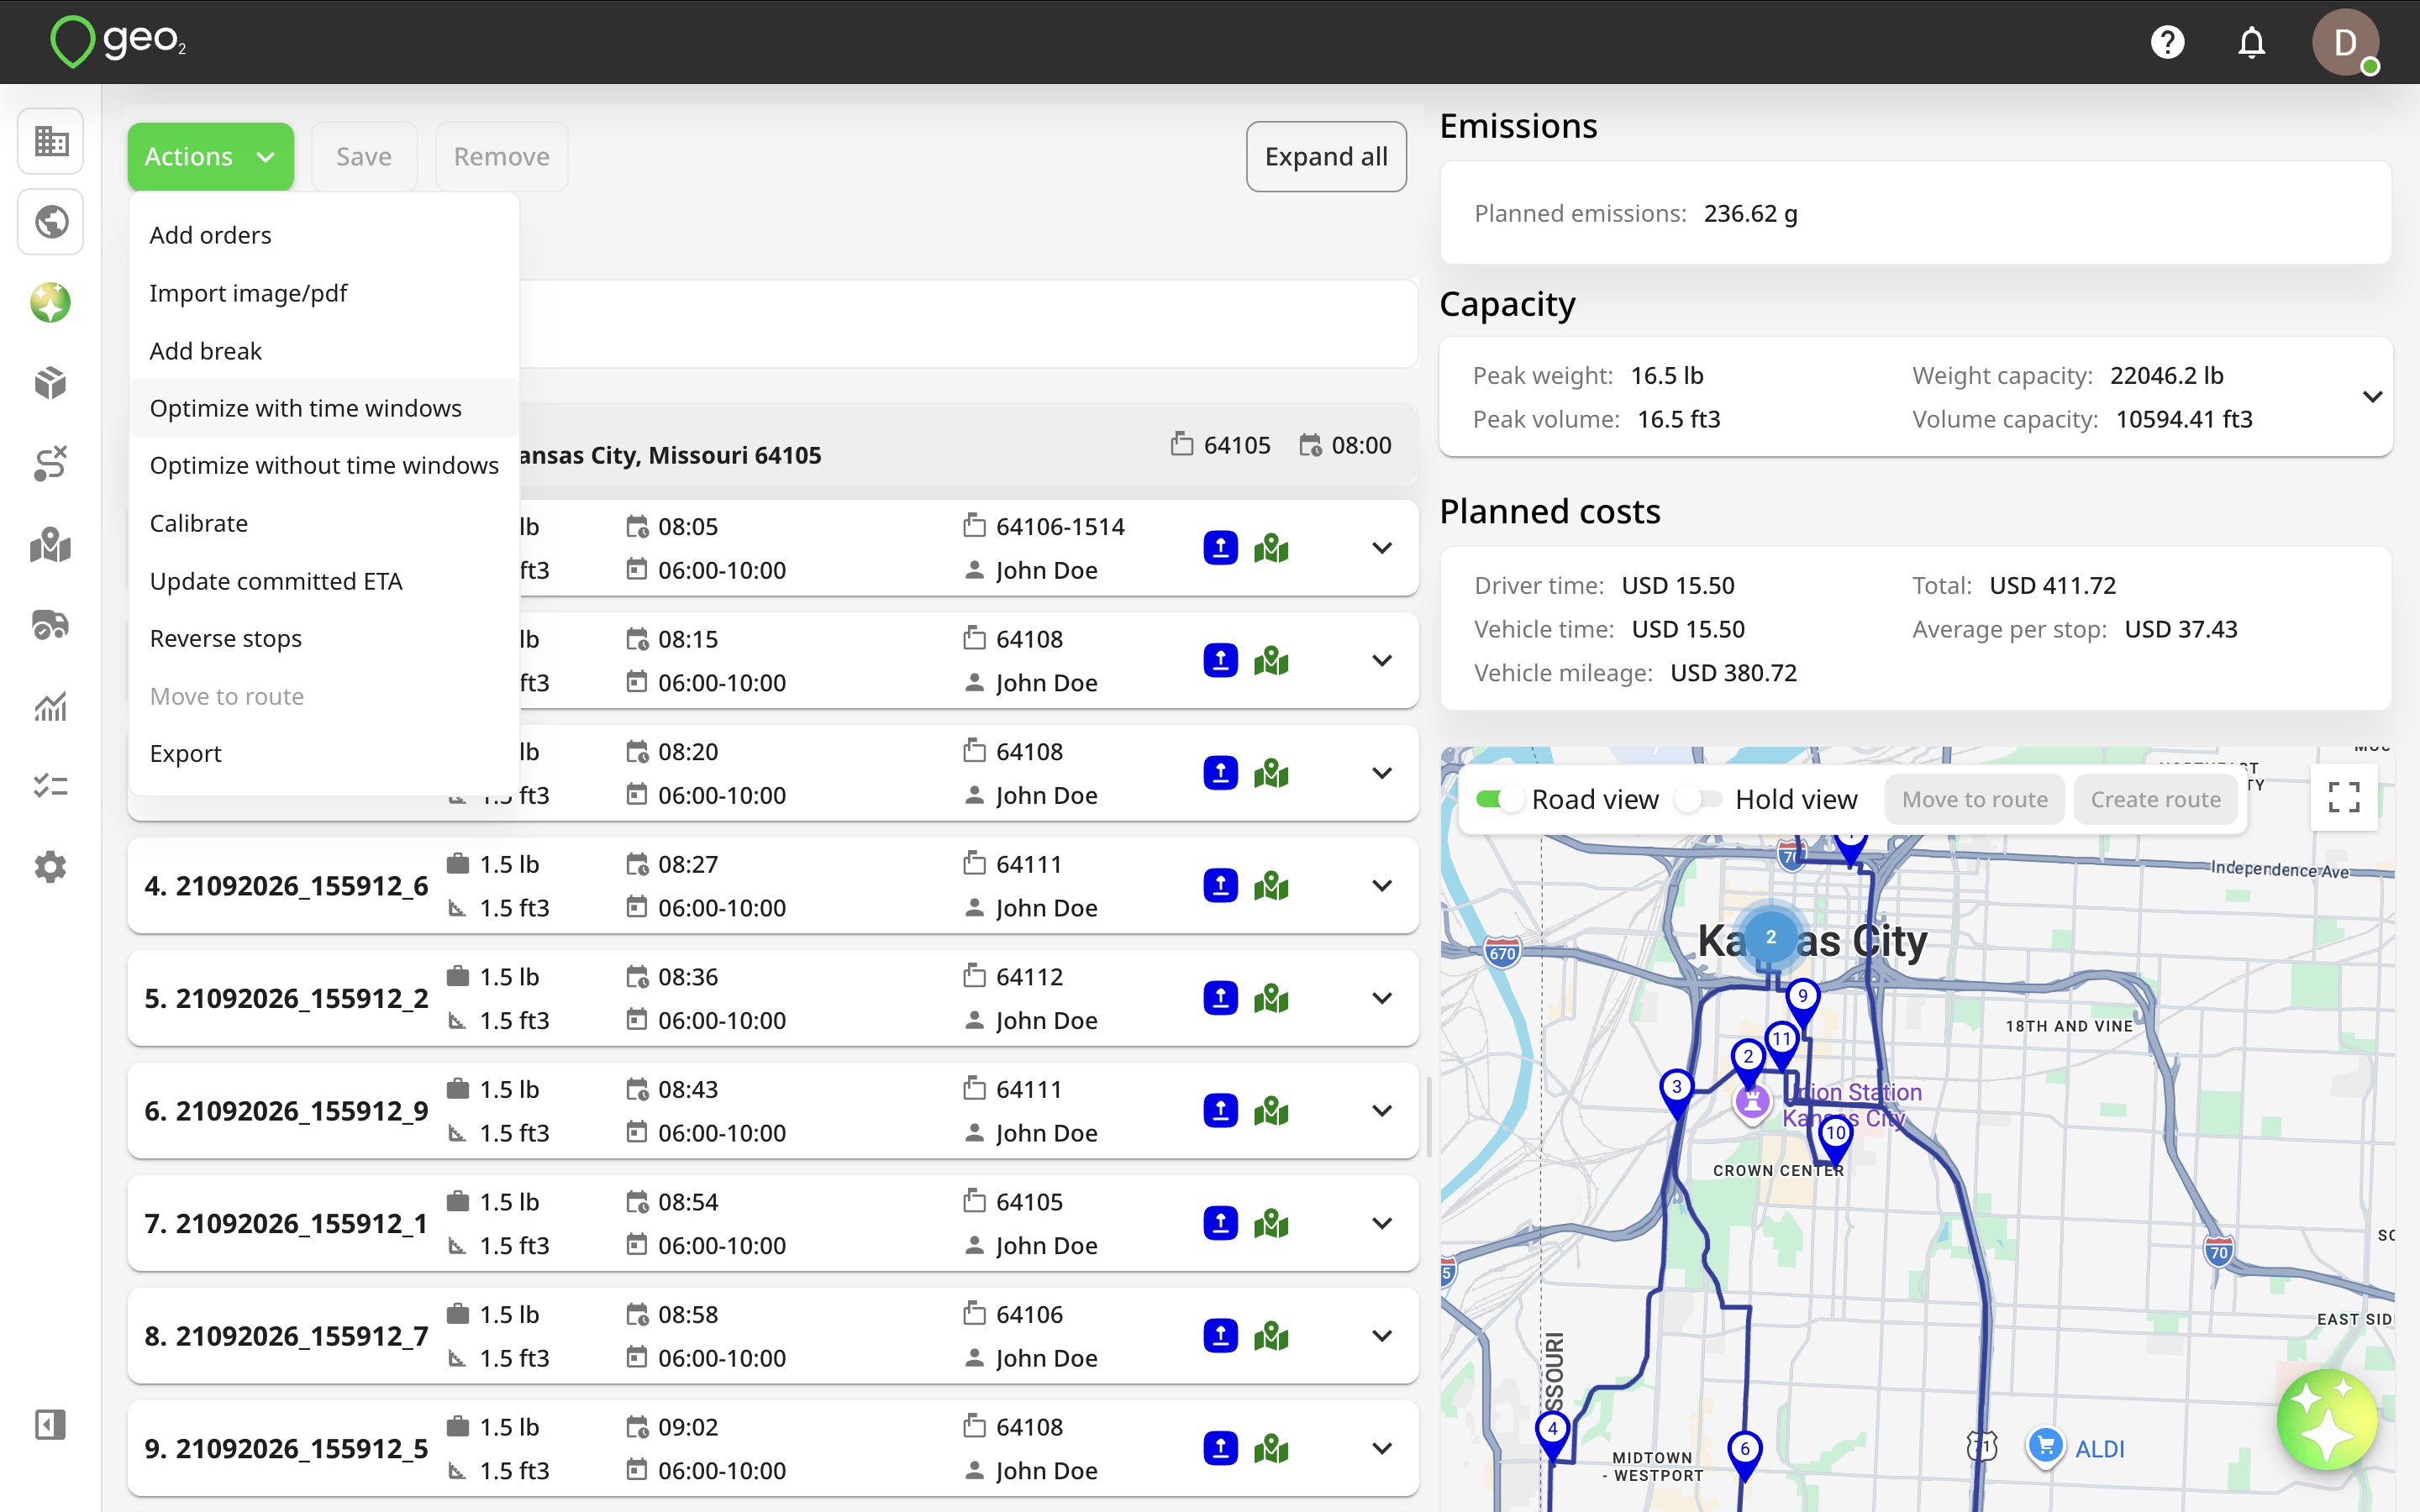
Task: Open the checklist tasks sidebar icon
Action: pyautogui.click(x=51, y=787)
